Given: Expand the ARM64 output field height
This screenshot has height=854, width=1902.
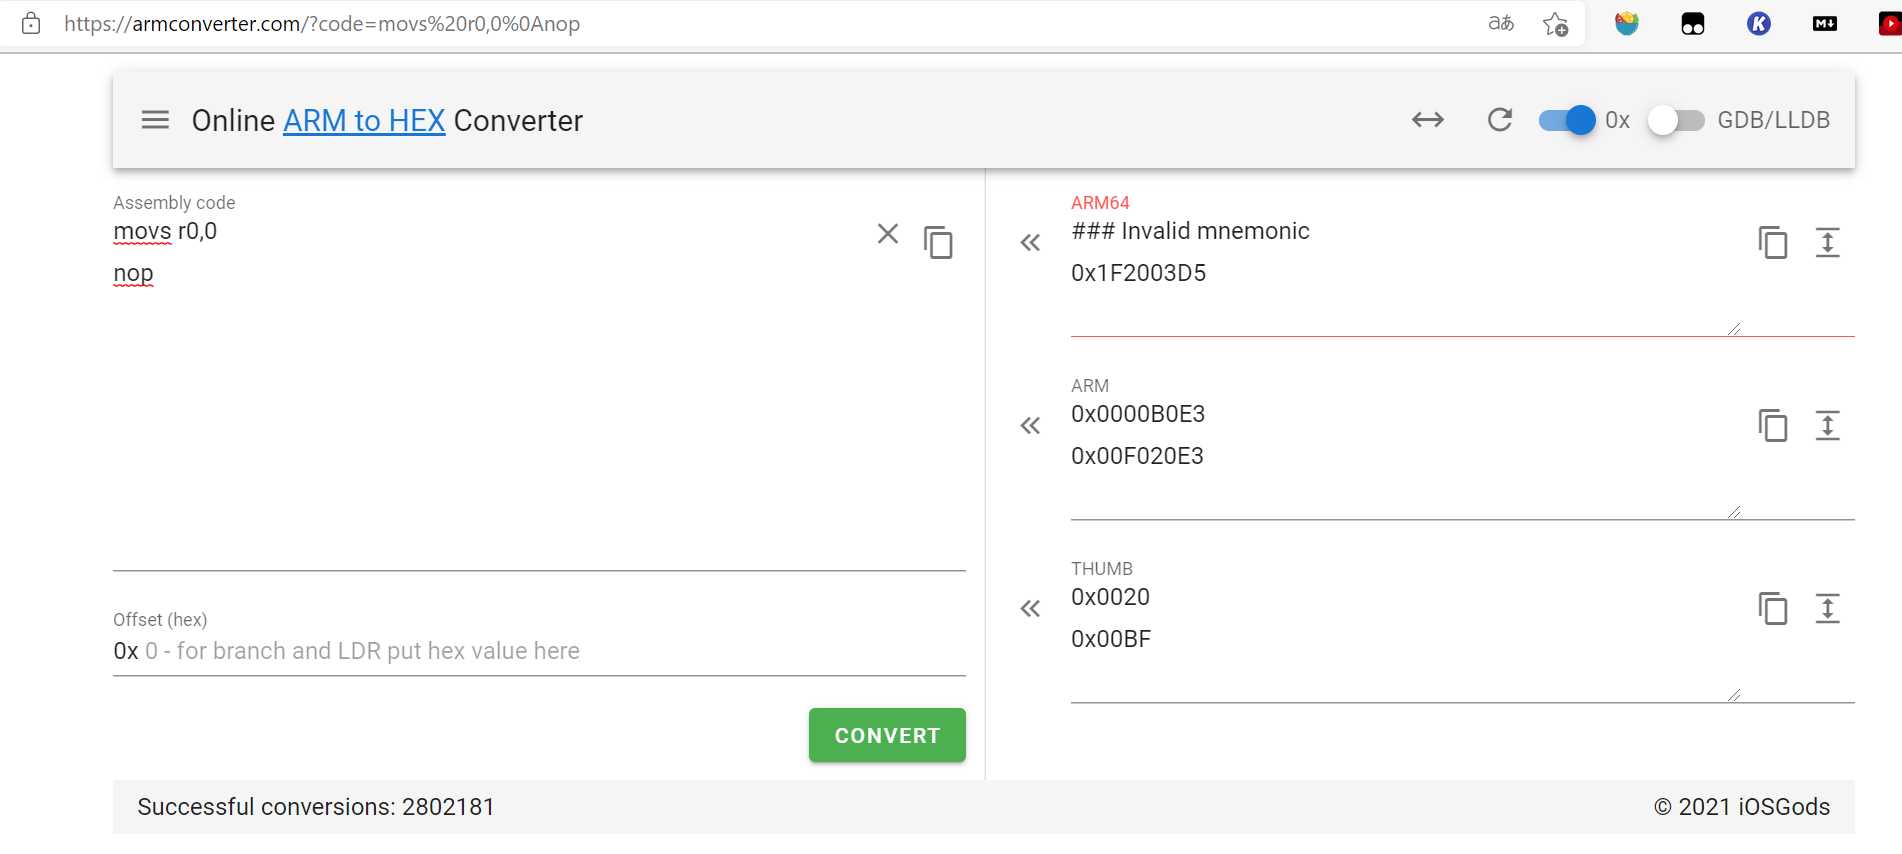Looking at the screenshot, I should coord(1827,242).
